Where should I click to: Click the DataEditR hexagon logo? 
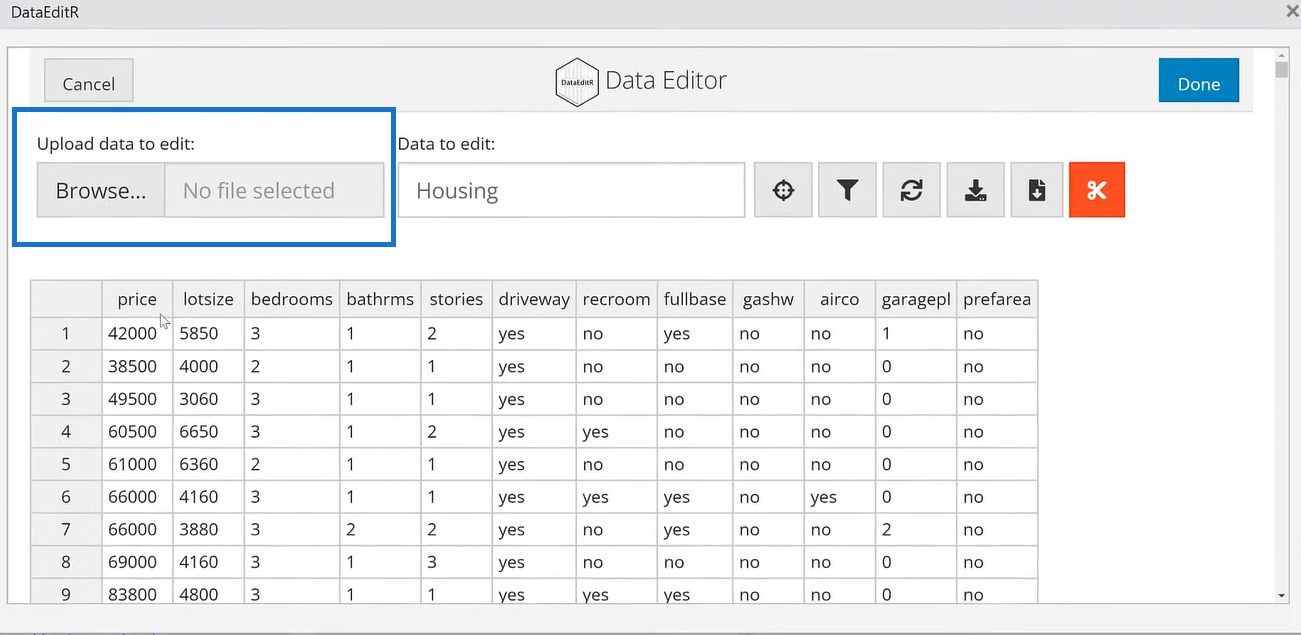click(x=576, y=81)
